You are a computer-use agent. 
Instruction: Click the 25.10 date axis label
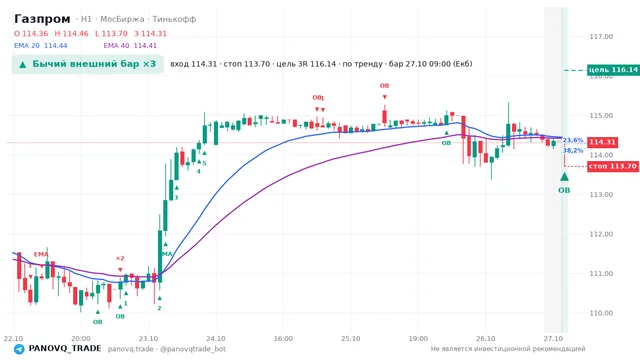(x=351, y=339)
